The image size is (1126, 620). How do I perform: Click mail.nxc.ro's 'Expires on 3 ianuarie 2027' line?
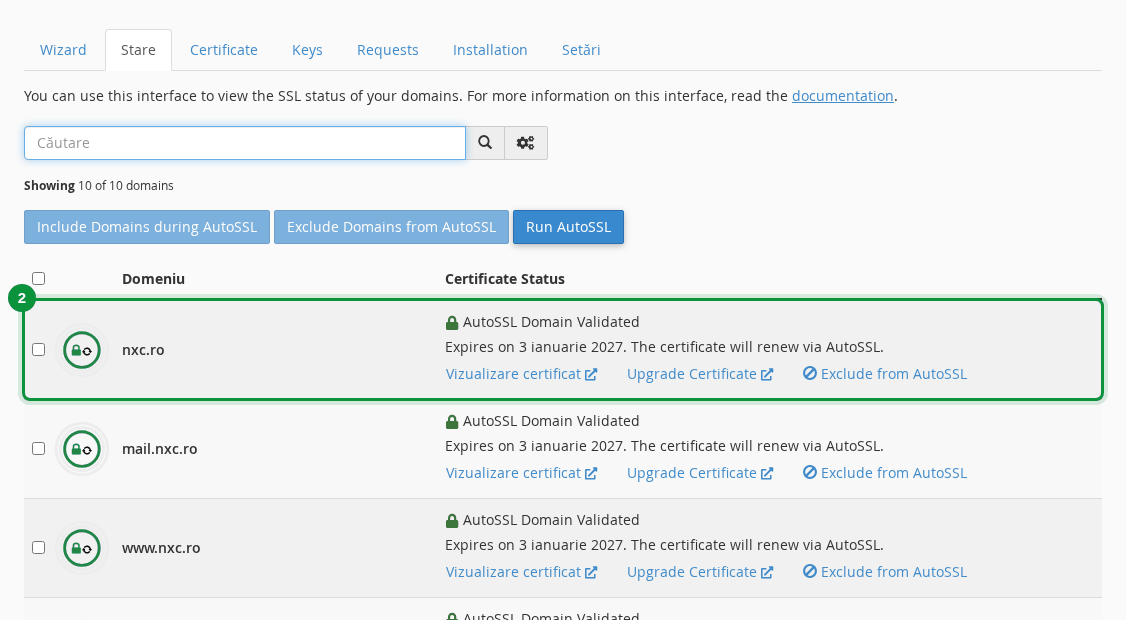[x=664, y=446]
